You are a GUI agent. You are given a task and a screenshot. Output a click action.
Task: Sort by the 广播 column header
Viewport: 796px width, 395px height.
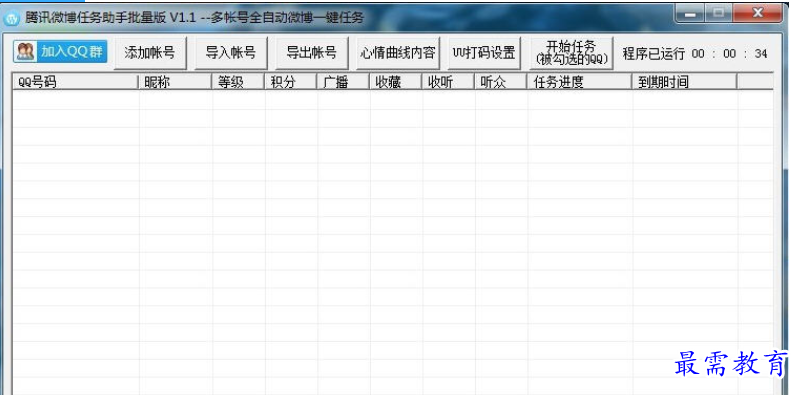pyautogui.click(x=343, y=82)
